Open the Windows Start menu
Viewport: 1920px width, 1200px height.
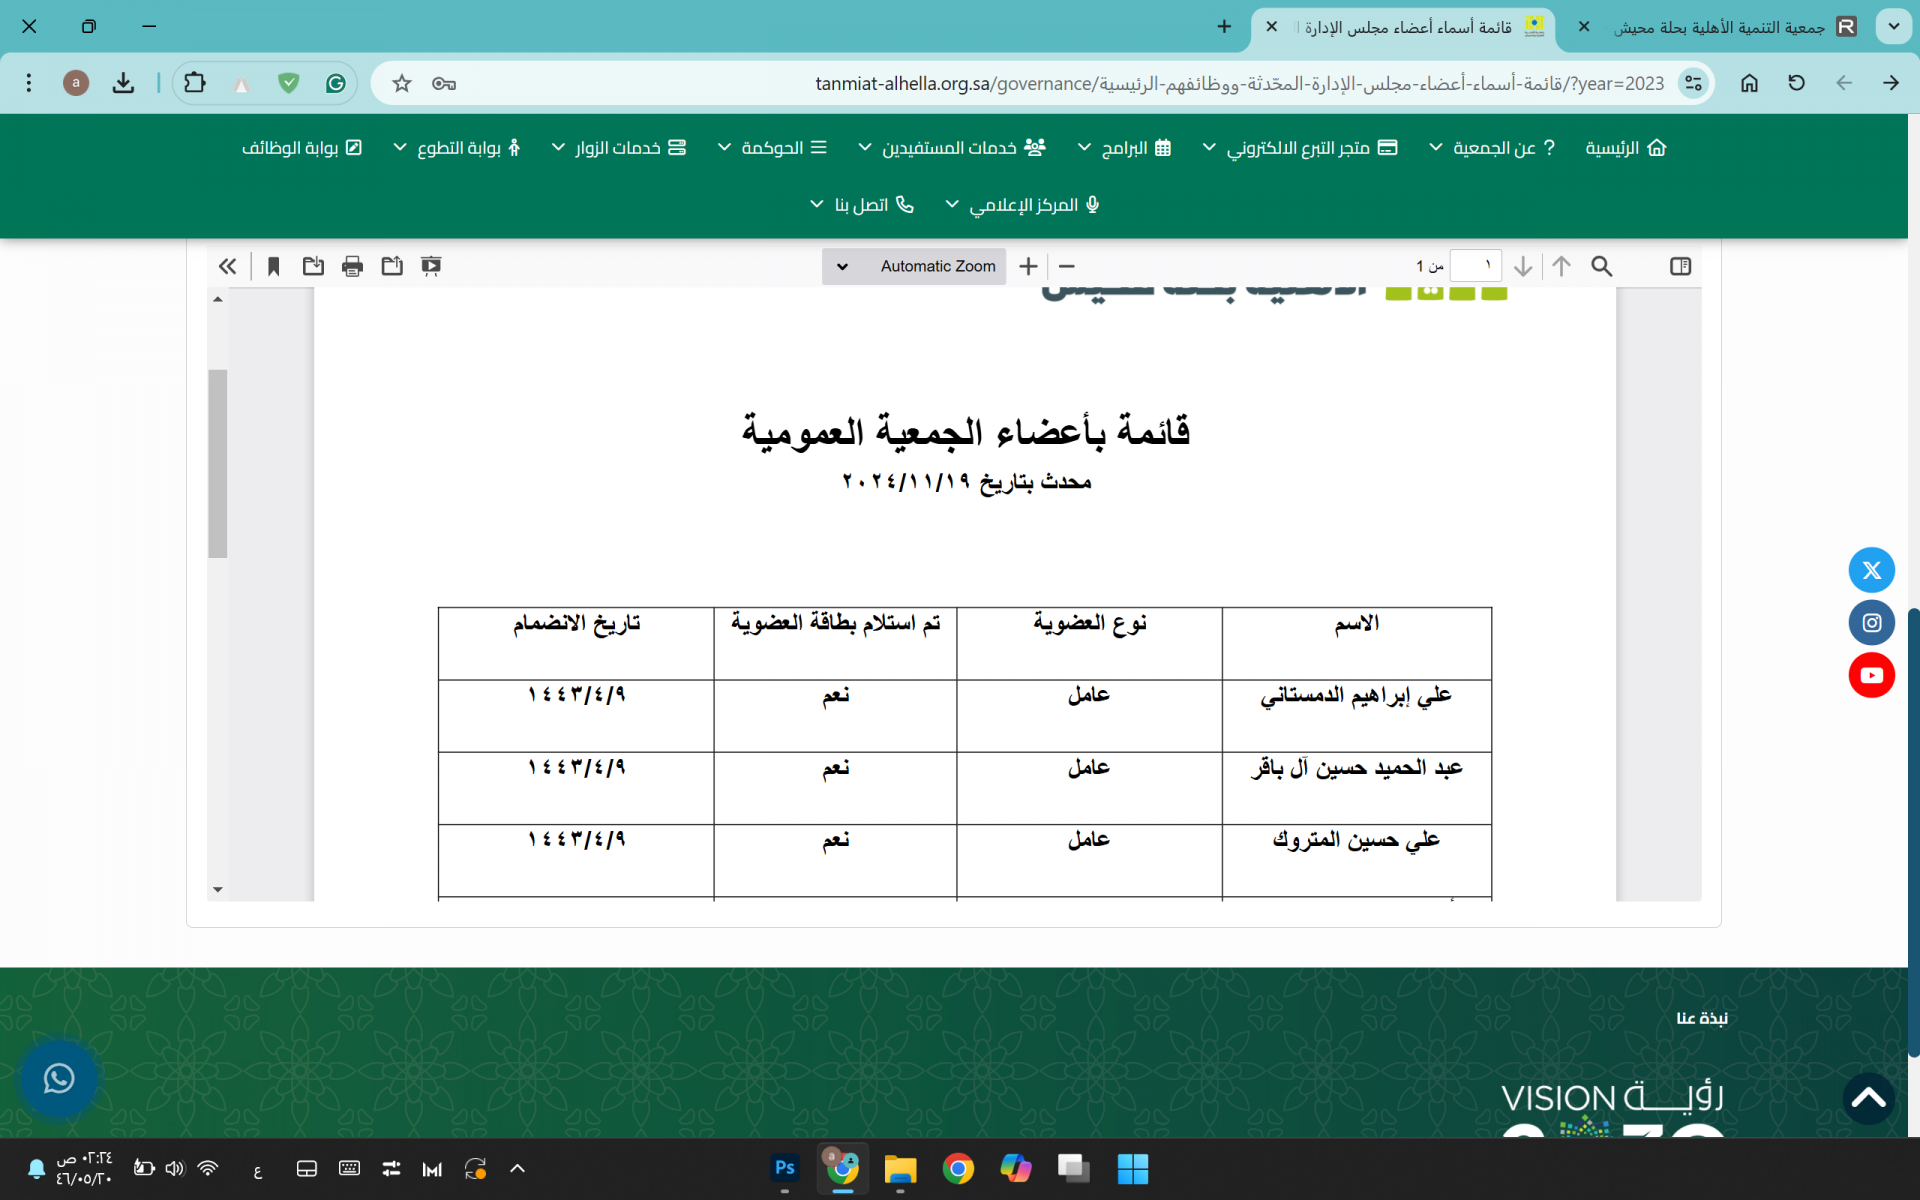coord(1132,1168)
